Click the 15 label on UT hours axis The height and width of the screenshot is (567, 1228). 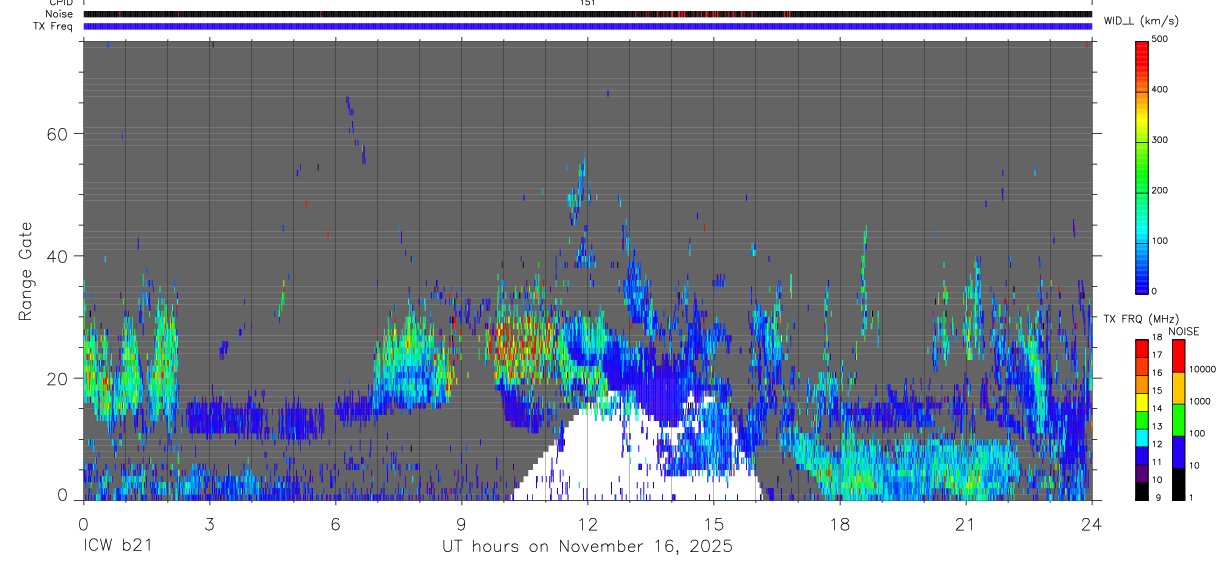pos(714,524)
